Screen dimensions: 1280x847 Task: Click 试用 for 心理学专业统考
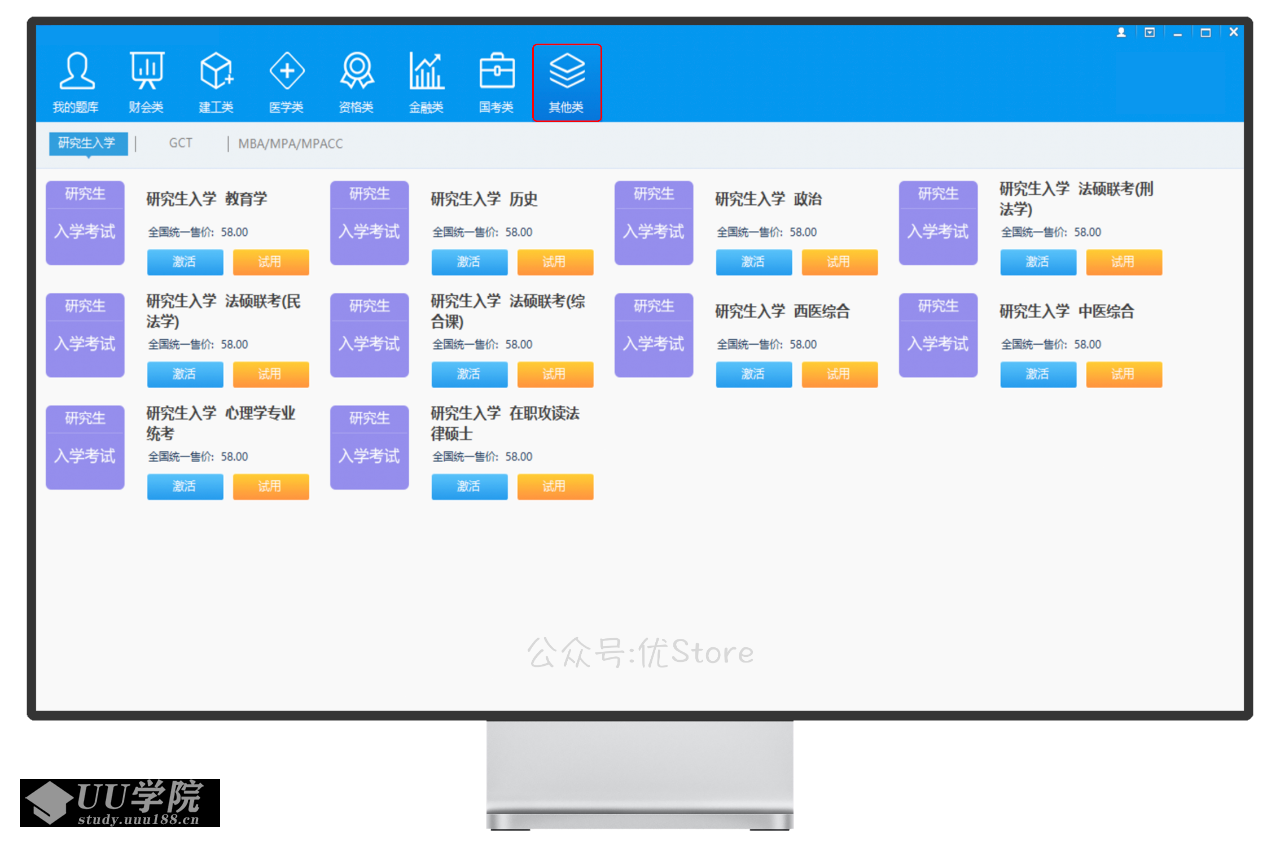click(x=271, y=486)
